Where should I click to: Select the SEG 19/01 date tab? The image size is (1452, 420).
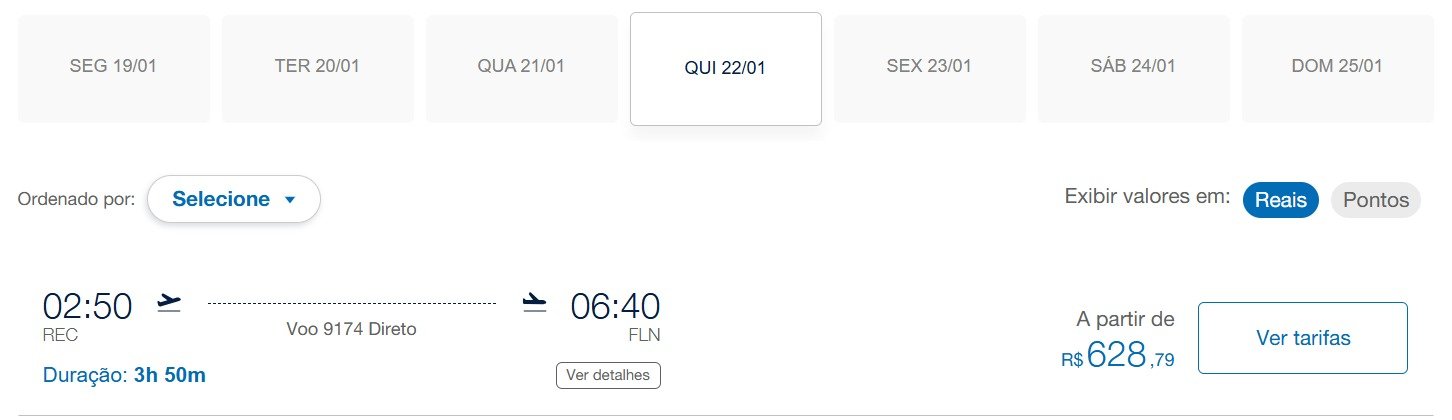[113, 68]
